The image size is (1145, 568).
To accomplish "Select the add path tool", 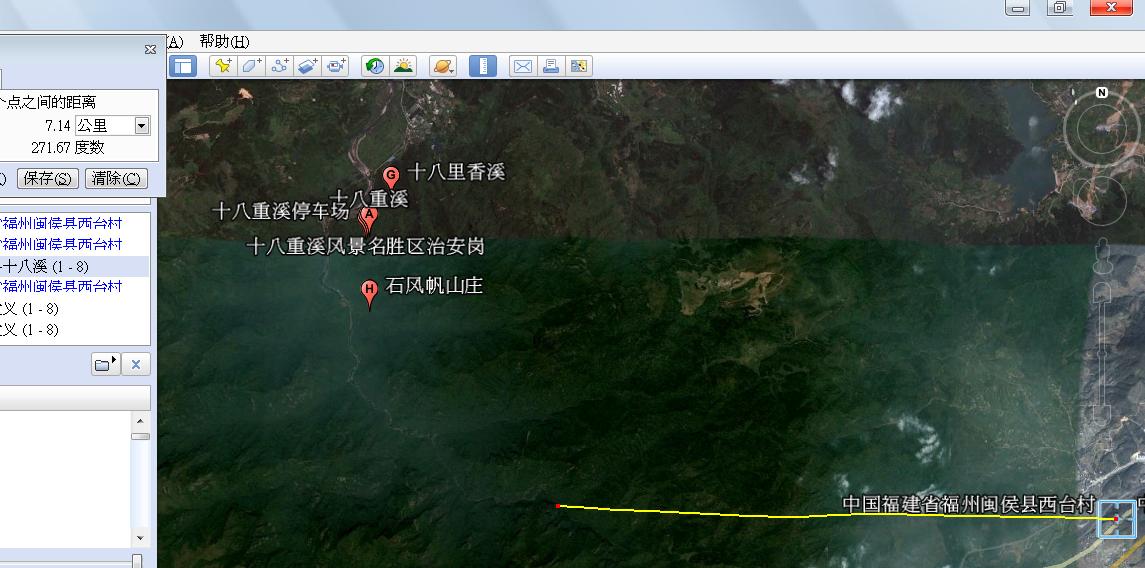I will coord(280,66).
